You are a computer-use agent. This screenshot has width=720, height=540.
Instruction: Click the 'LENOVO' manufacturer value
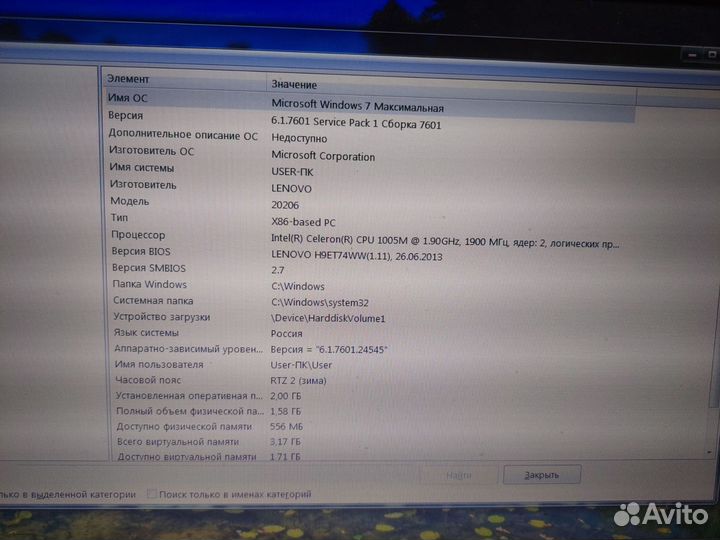tap(292, 189)
